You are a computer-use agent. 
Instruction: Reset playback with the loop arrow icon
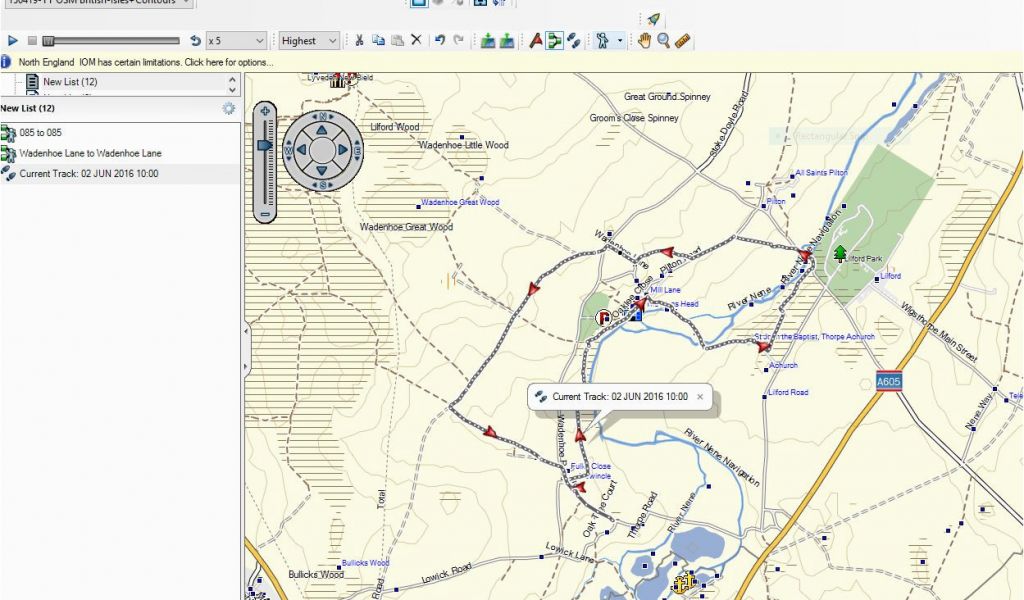pyautogui.click(x=195, y=40)
